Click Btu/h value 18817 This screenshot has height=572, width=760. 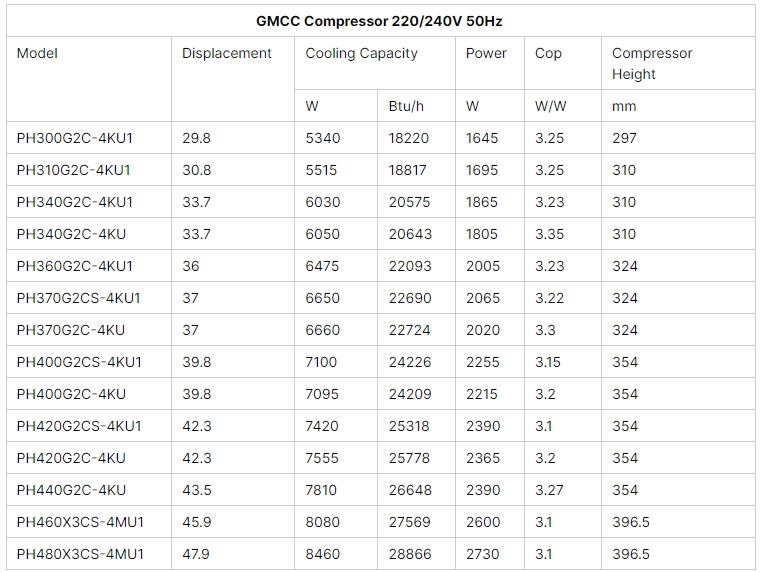[x=408, y=170]
